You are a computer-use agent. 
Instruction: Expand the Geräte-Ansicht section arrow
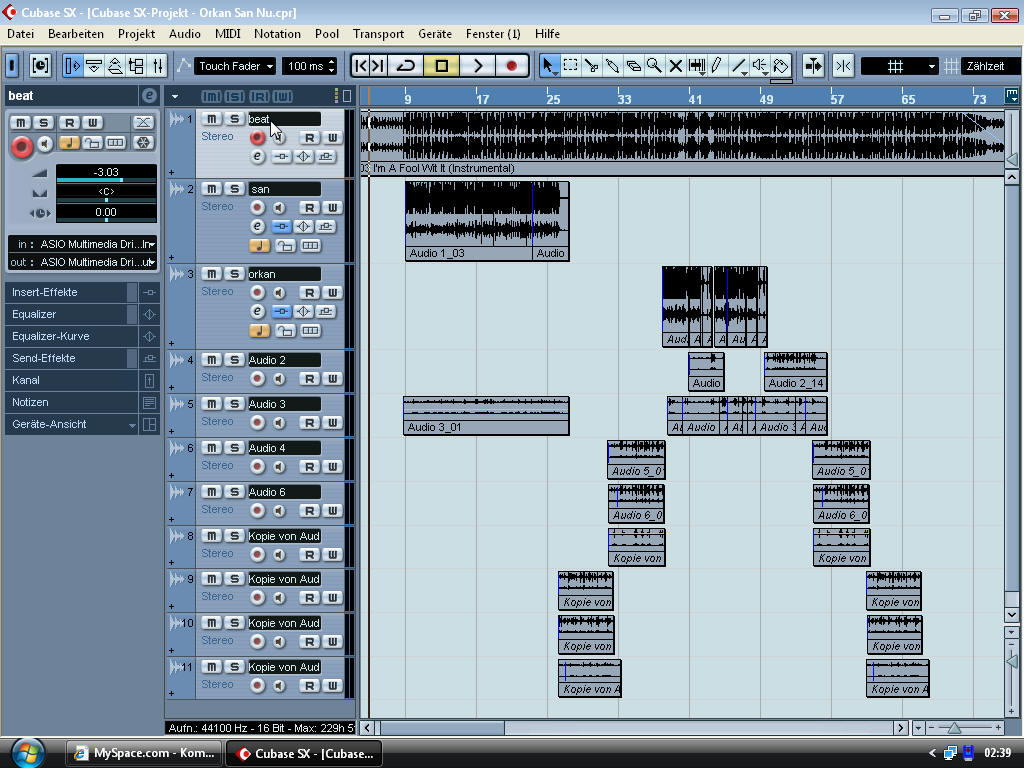click(133, 425)
